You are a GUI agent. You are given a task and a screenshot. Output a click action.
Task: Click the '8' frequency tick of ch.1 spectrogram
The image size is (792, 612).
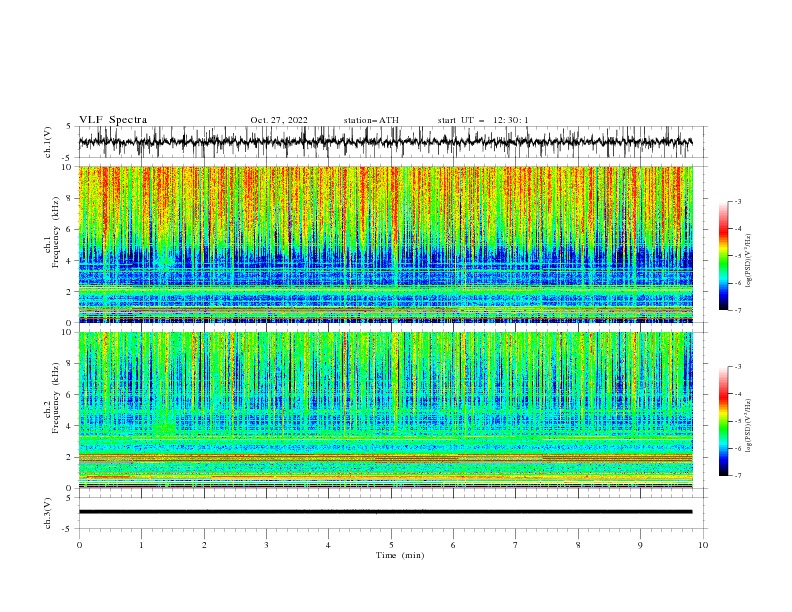[x=70, y=198]
